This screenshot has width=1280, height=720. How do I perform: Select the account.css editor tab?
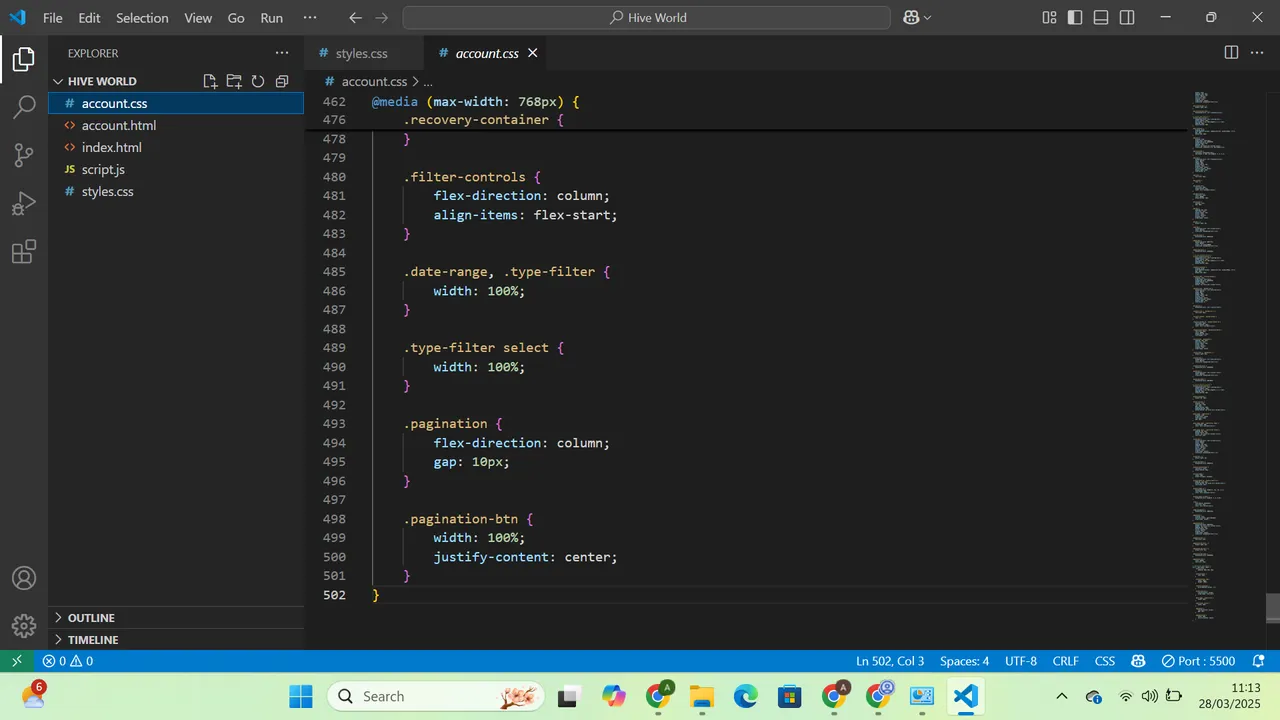(x=486, y=53)
